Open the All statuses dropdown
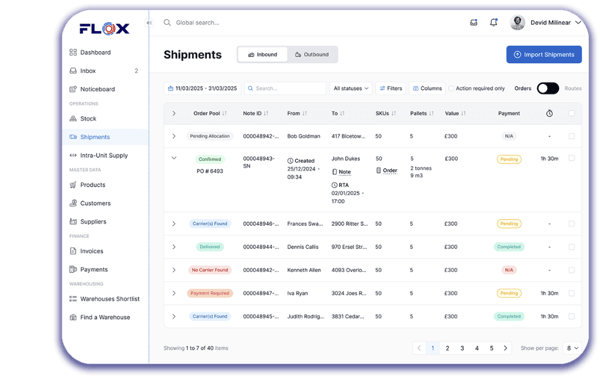This screenshot has width=600, height=378. pyautogui.click(x=351, y=88)
